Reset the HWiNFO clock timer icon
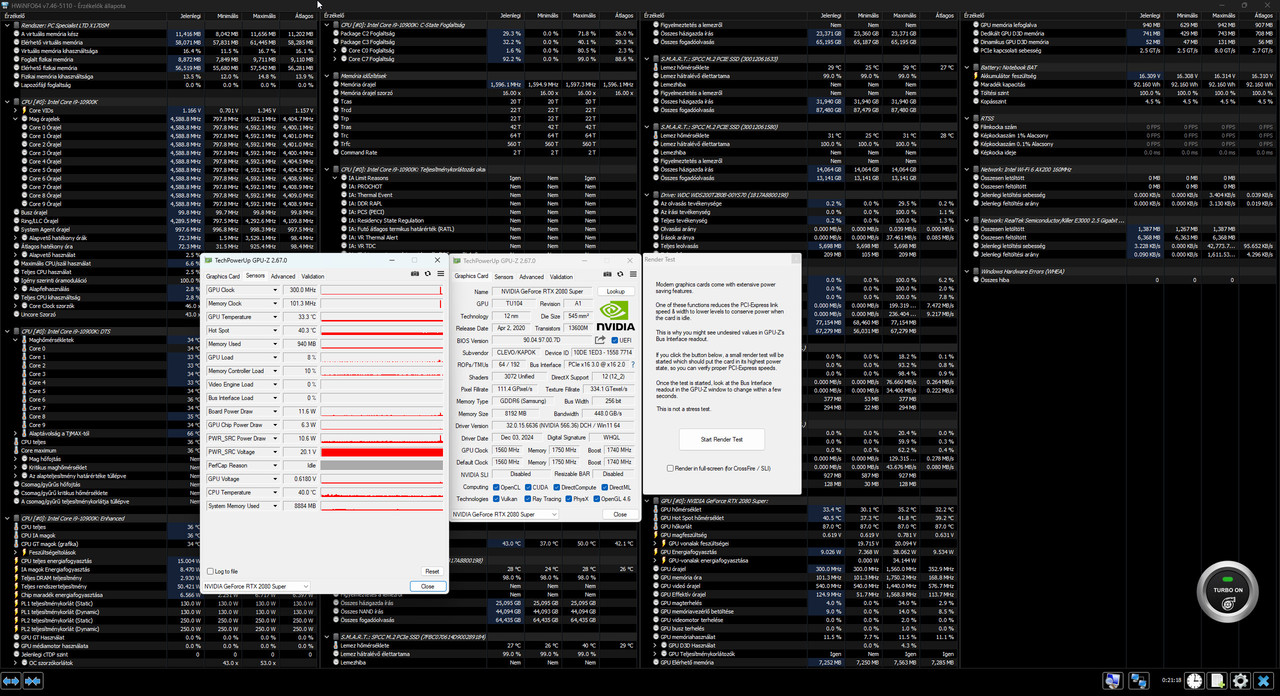This screenshot has height=696, width=1280. click(1195, 681)
